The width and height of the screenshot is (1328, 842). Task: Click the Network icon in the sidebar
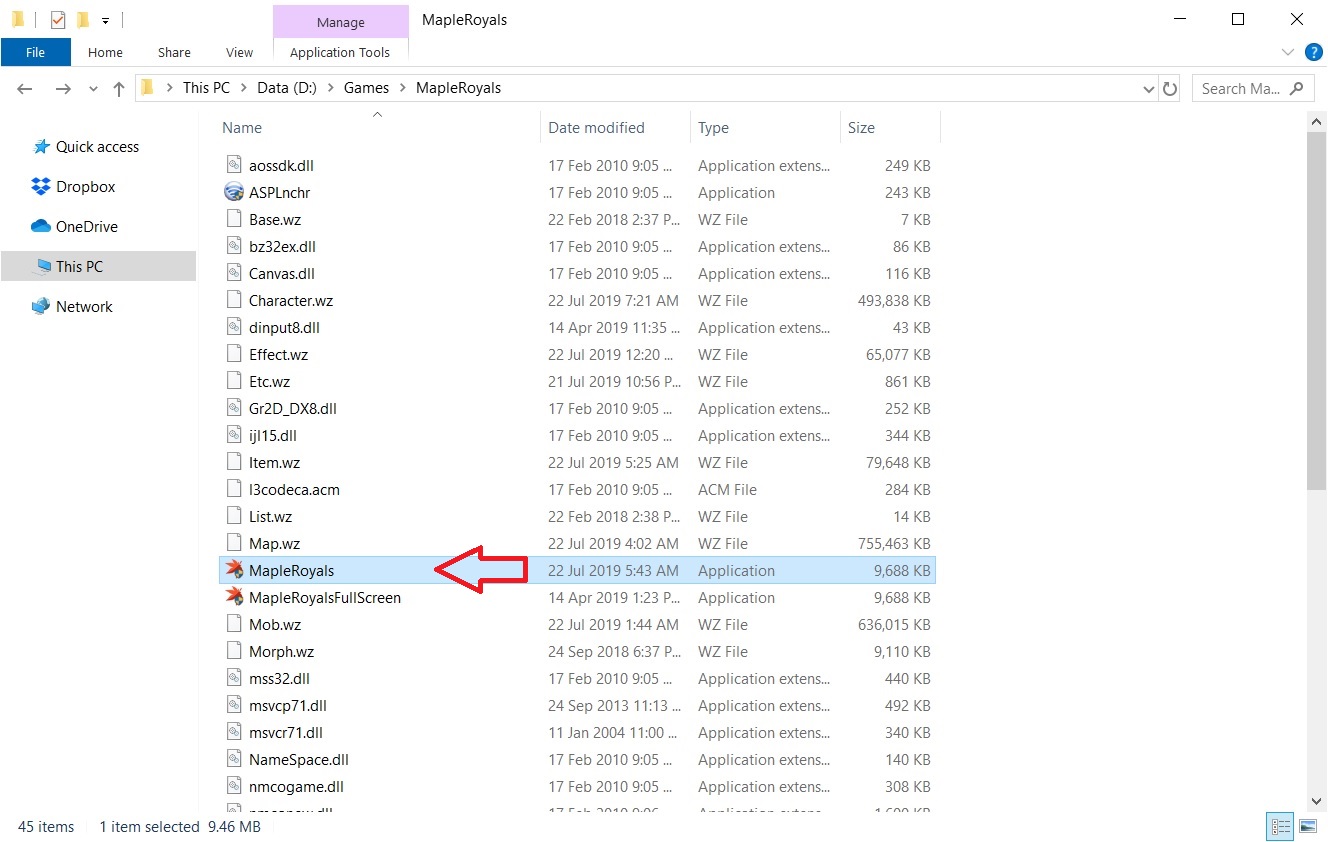(x=41, y=307)
